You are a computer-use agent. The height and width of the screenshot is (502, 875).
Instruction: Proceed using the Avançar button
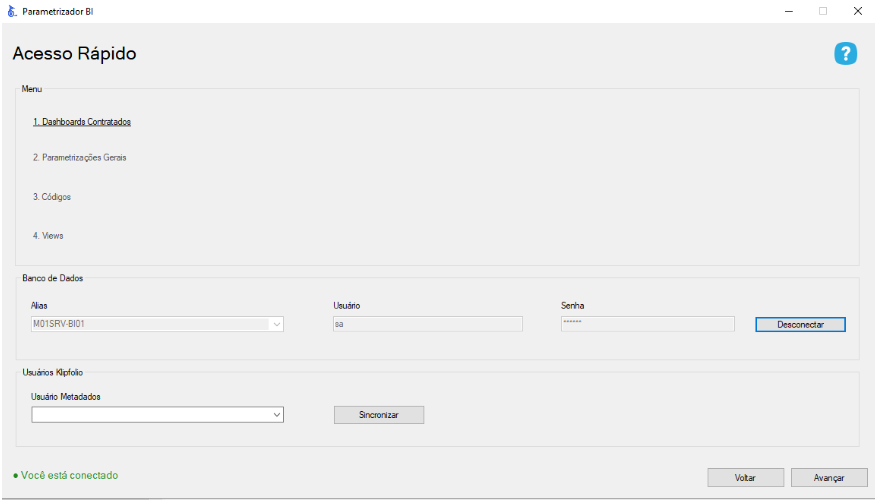tap(829, 478)
